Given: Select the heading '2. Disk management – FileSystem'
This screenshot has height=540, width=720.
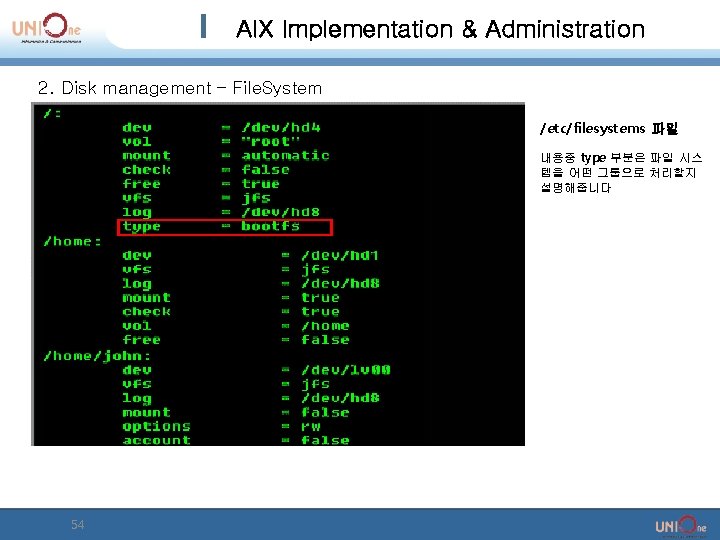Looking at the screenshot, I should point(180,88).
